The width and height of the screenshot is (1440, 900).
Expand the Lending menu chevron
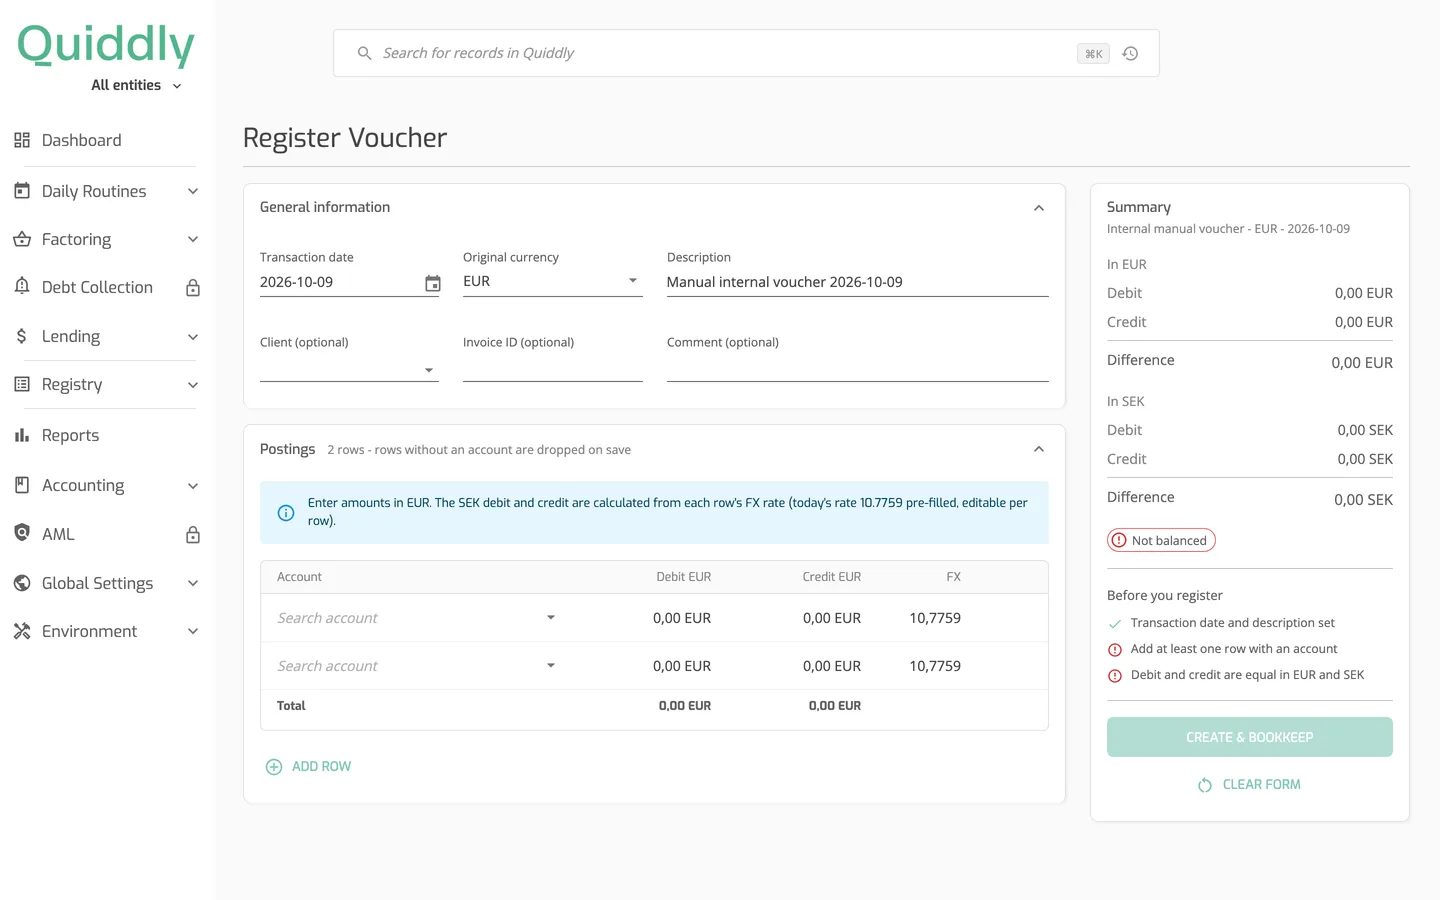tap(193, 337)
